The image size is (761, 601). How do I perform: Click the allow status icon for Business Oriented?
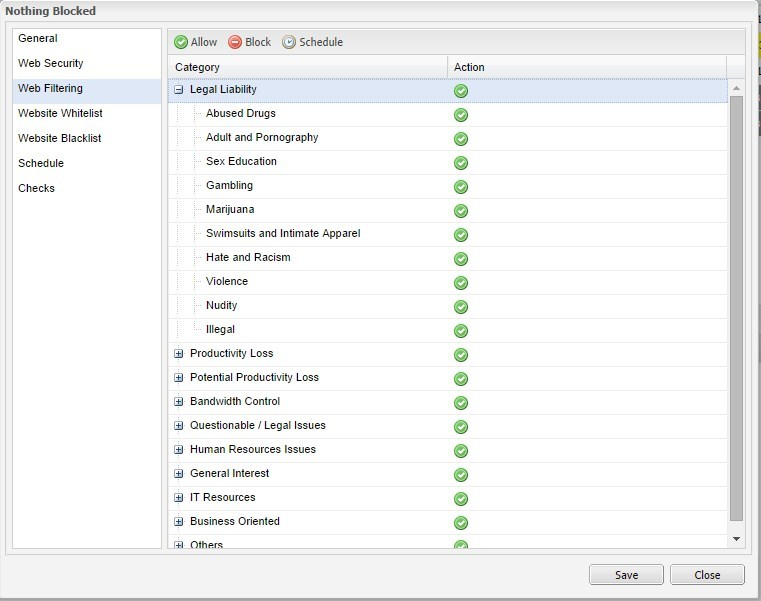tap(461, 523)
